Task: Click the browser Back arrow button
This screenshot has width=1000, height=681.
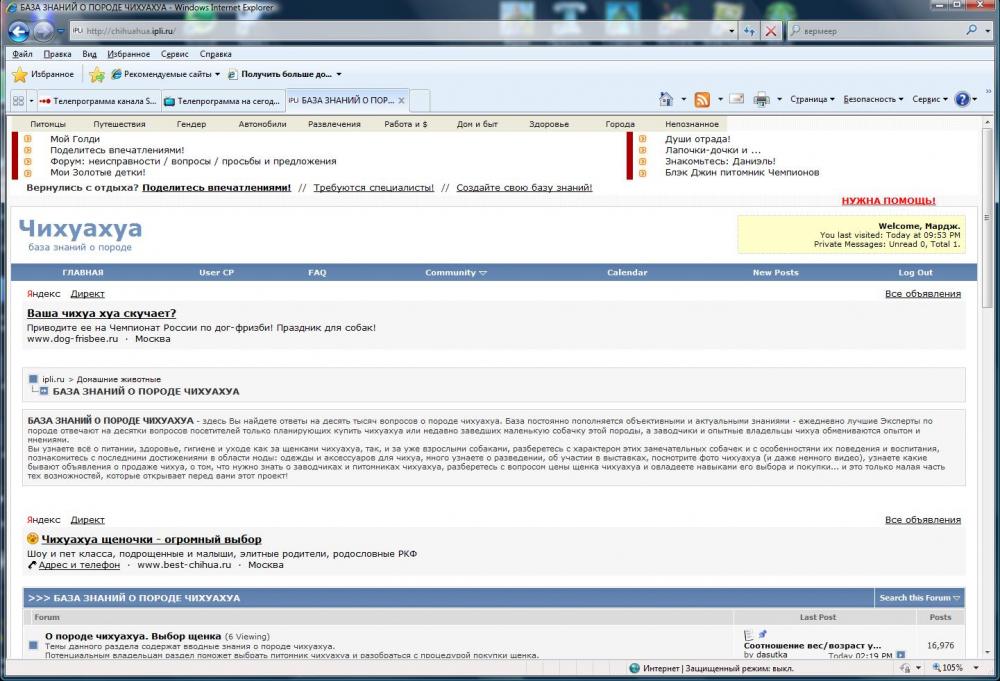Action: 18,31
